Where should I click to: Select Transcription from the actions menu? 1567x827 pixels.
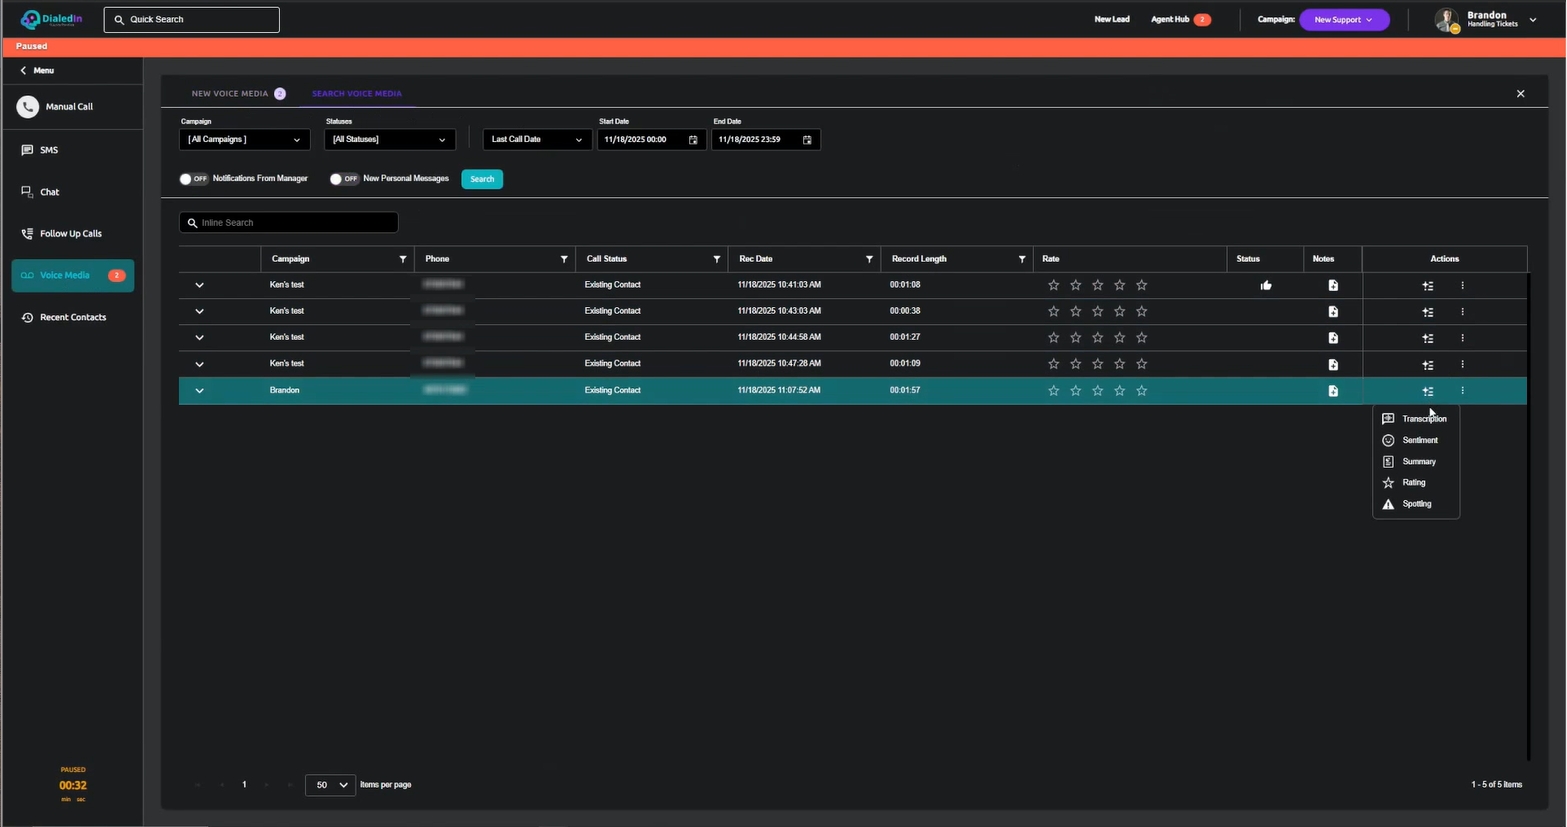(x=1423, y=419)
